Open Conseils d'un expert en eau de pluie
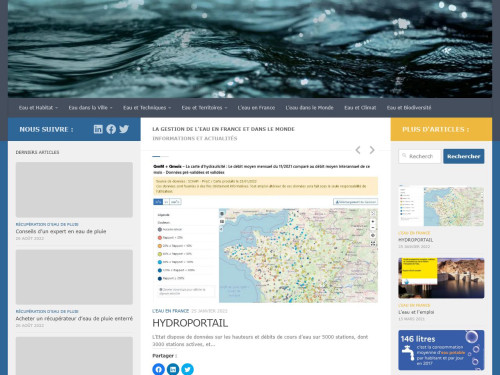This screenshot has width=500, height=375. pos(61,231)
